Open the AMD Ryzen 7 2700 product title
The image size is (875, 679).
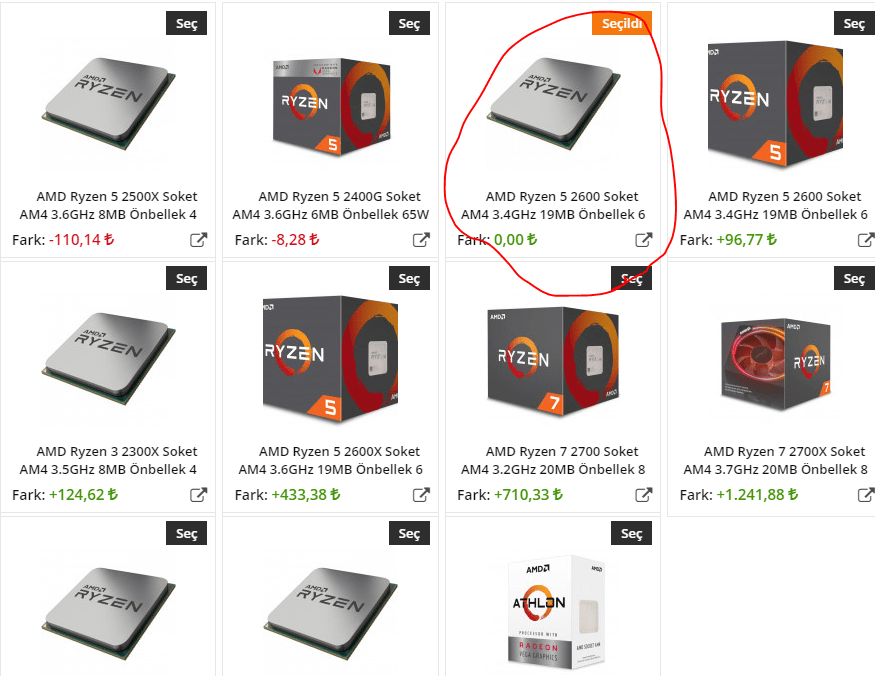point(553,460)
